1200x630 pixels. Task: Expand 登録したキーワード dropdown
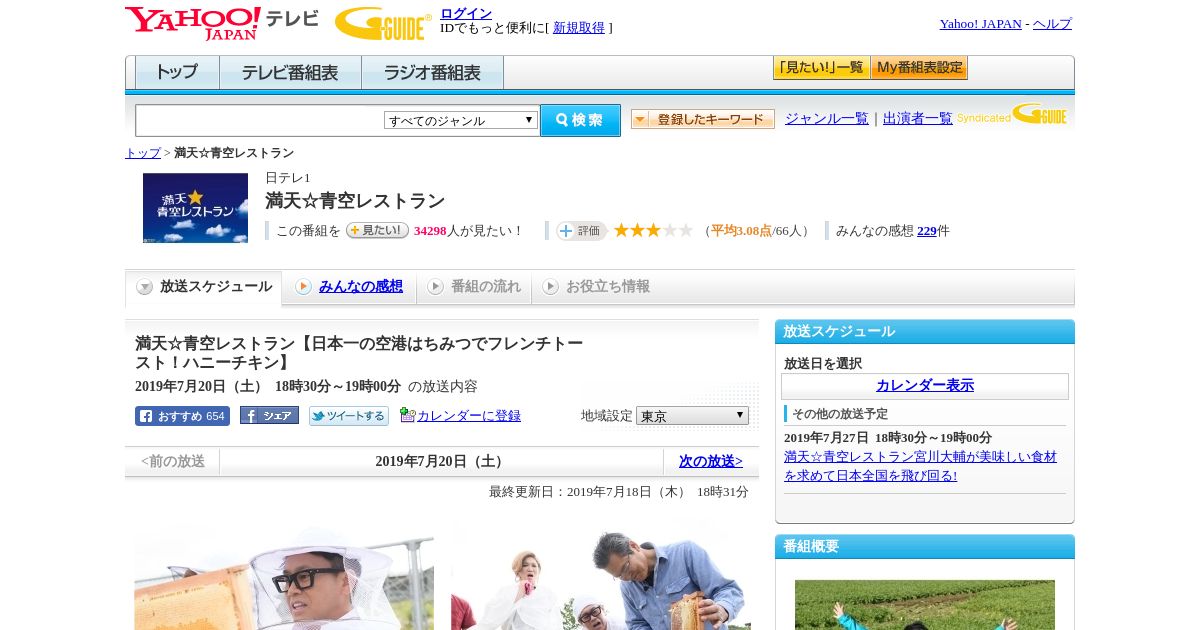(703, 119)
